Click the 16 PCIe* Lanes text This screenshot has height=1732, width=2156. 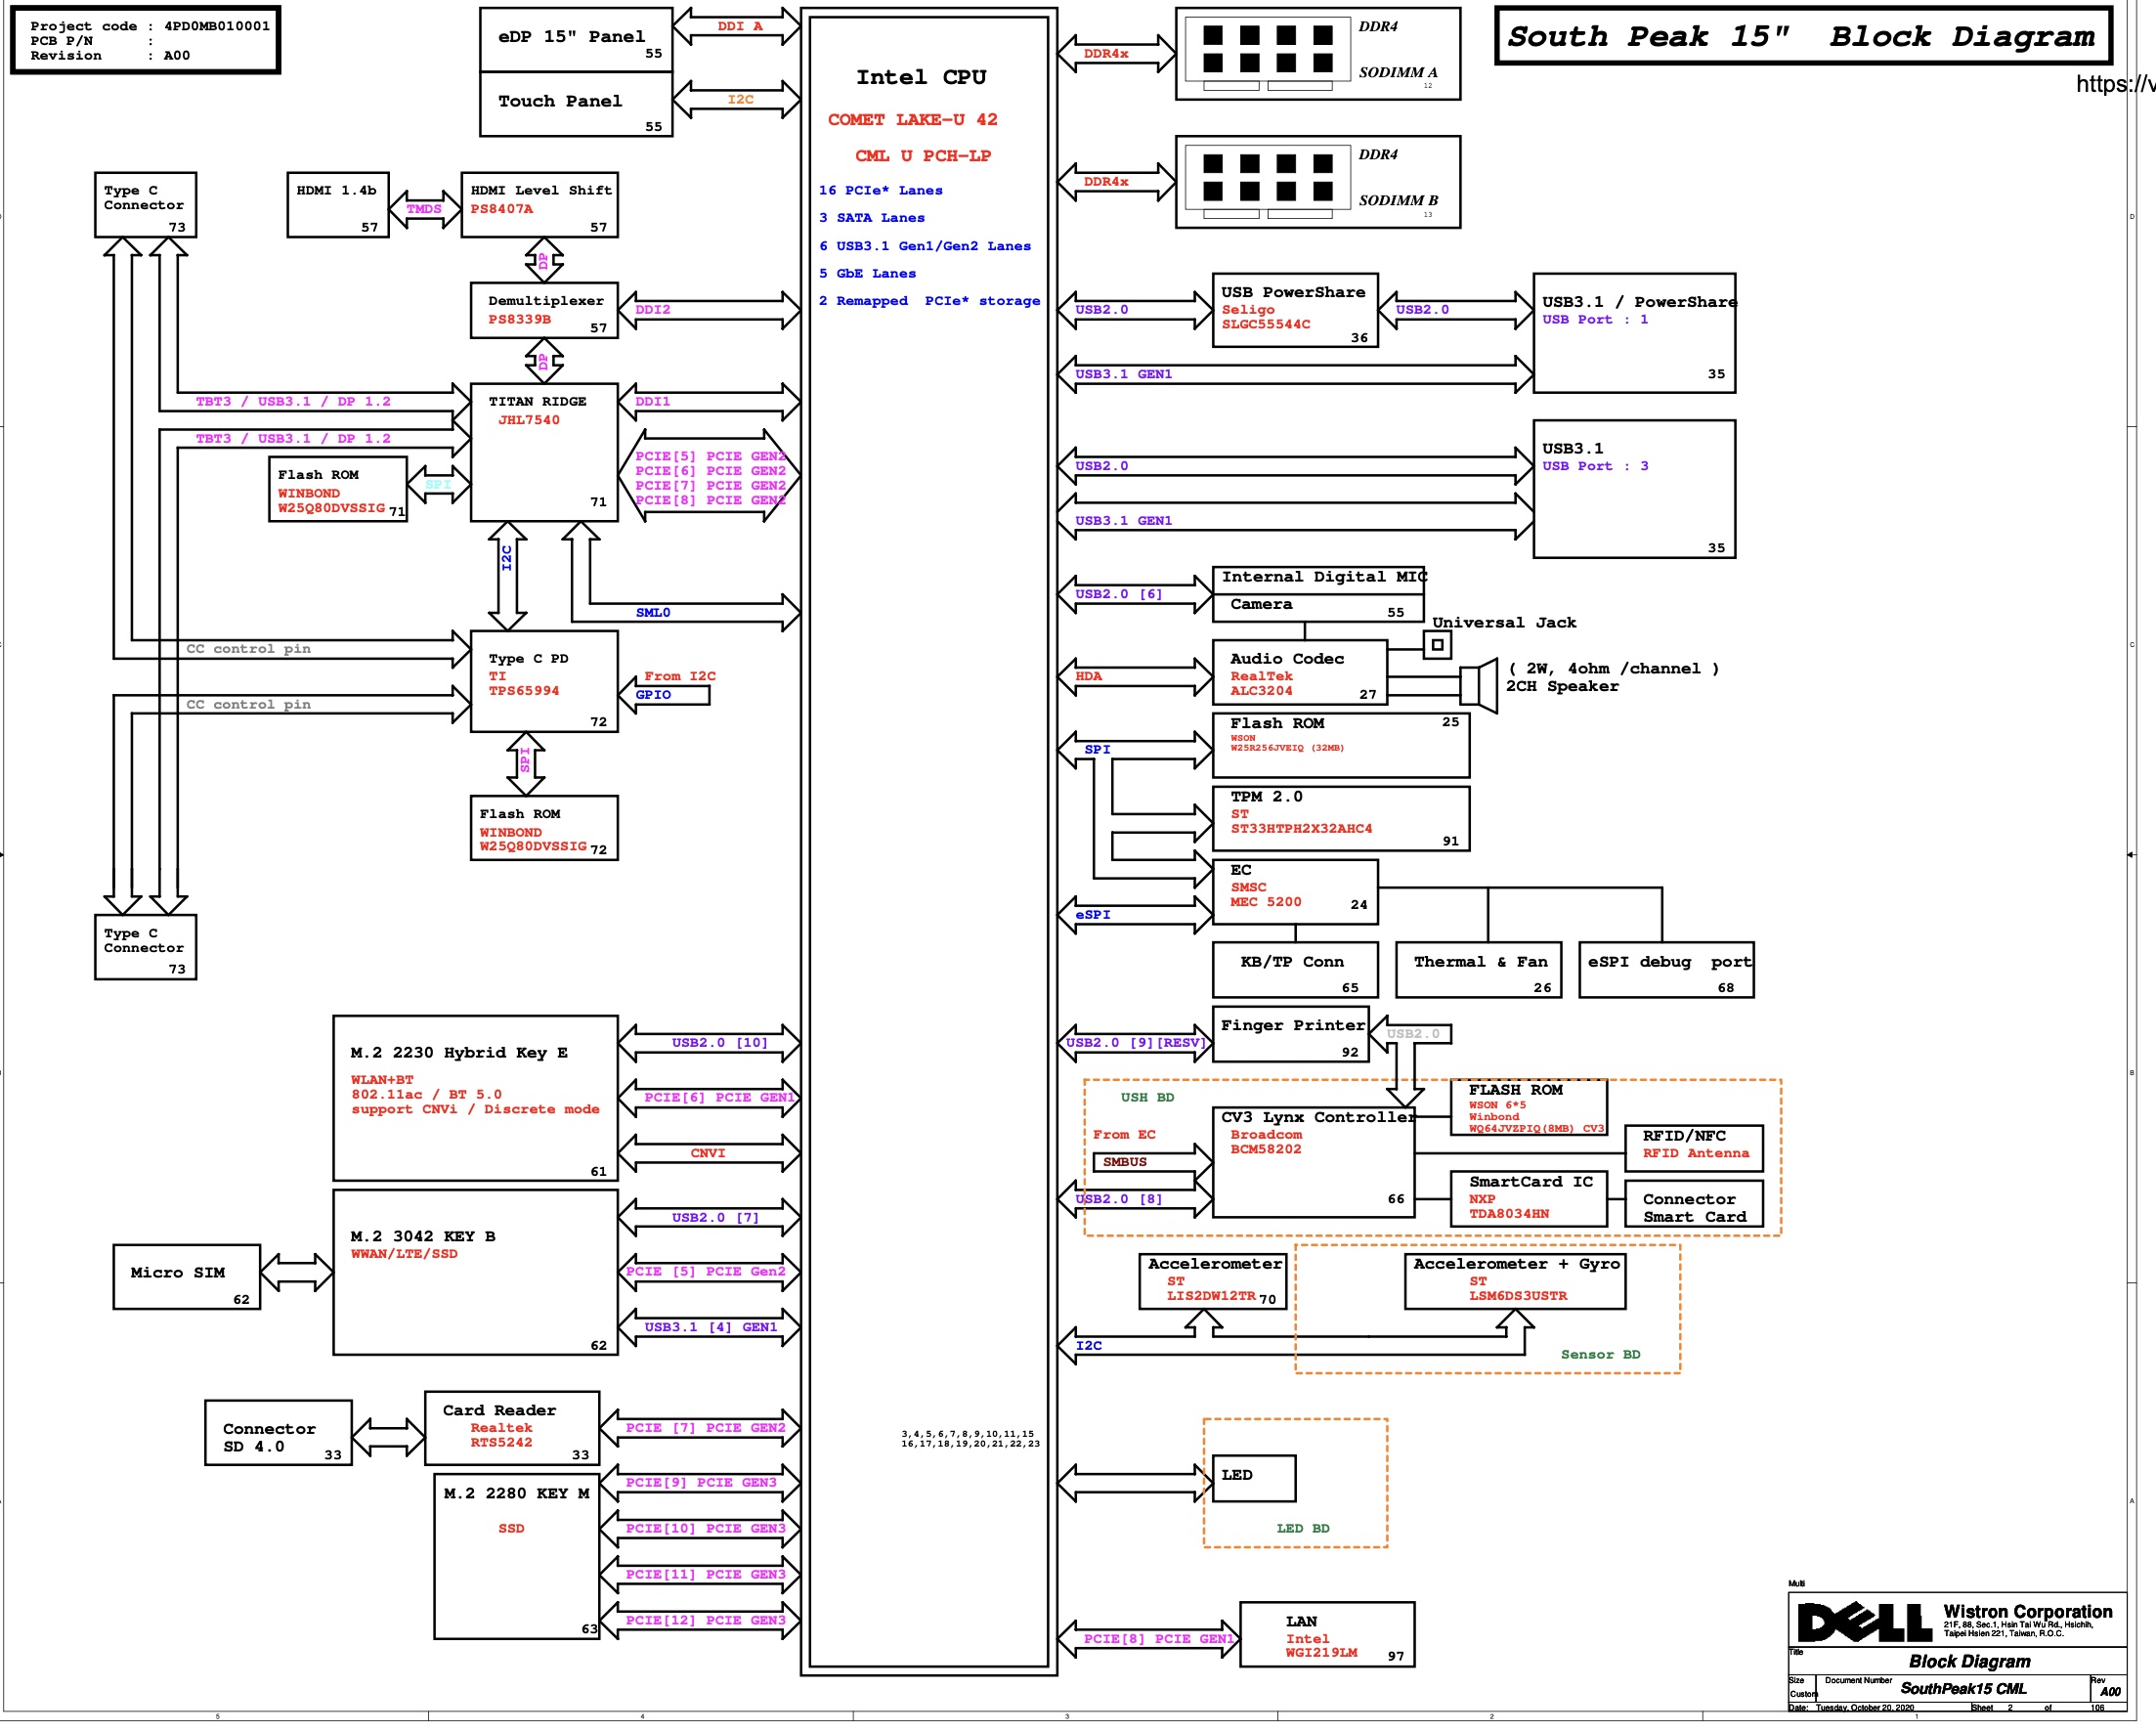tap(880, 190)
